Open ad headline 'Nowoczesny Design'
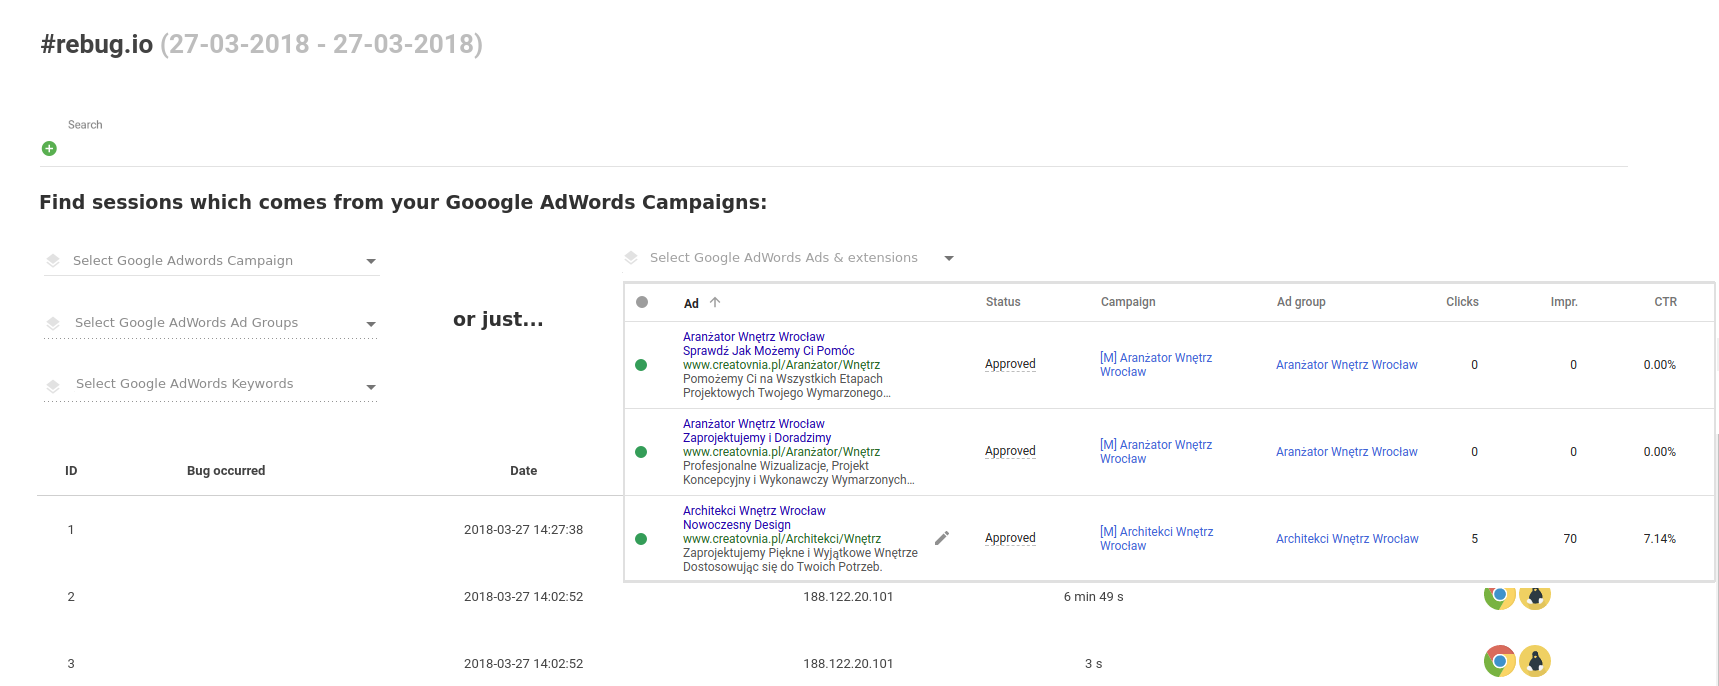The height and width of the screenshot is (686, 1719). point(737,525)
